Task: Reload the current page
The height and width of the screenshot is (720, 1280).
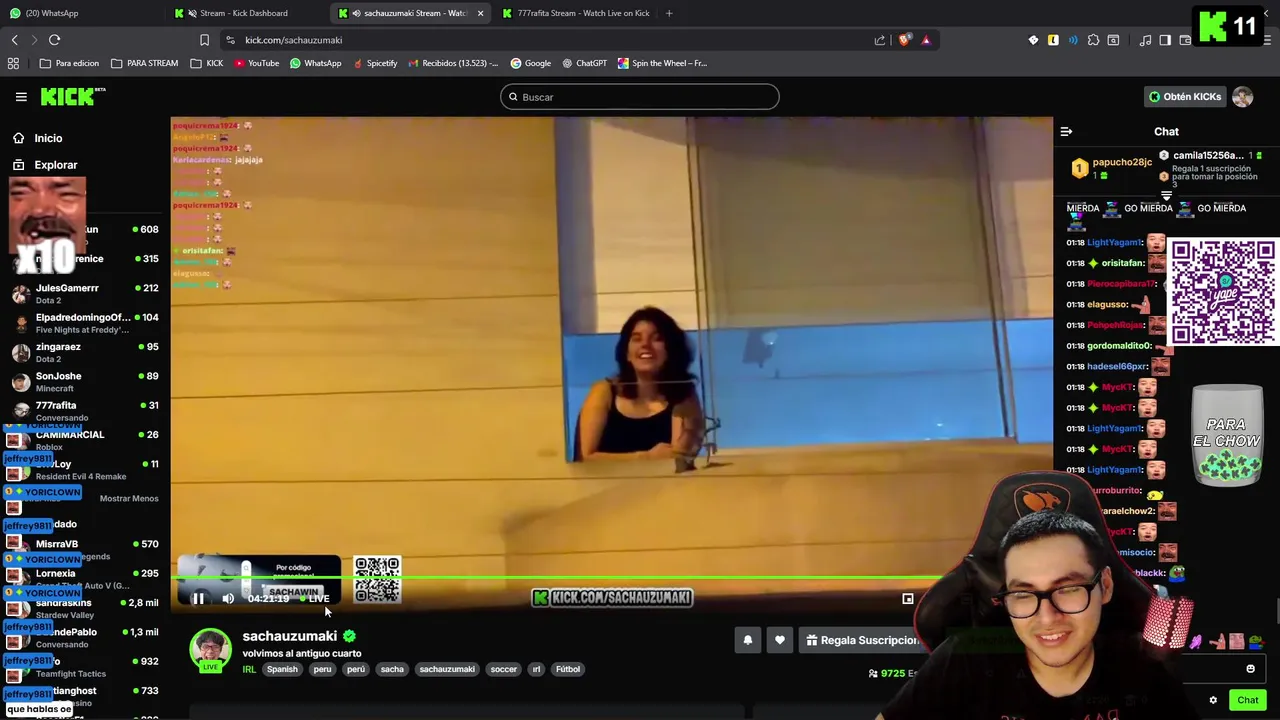Action: coord(55,40)
